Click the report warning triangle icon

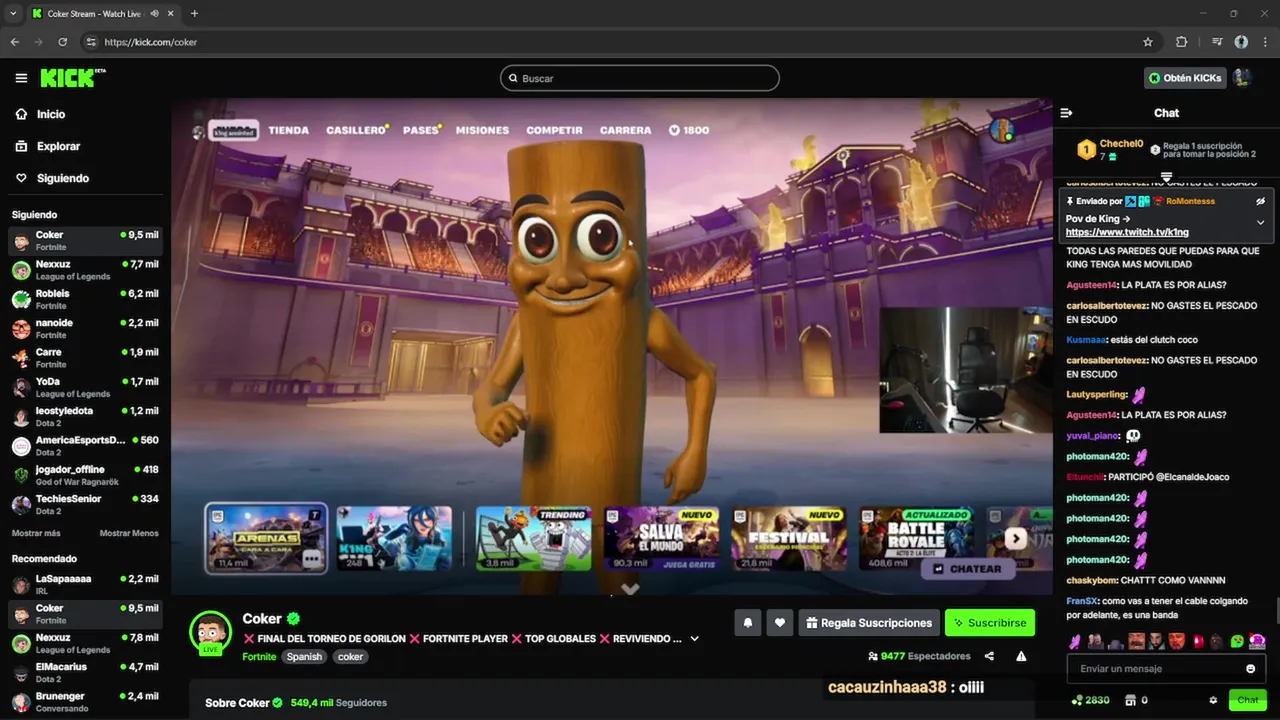(x=1021, y=656)
